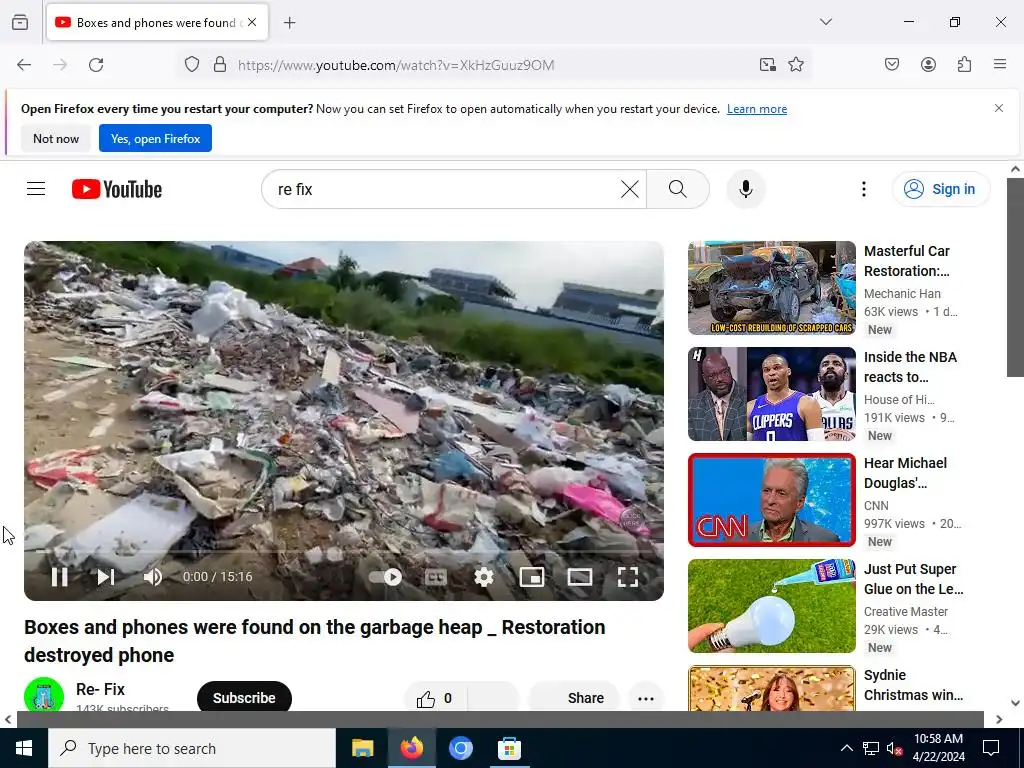This screenshot has height=768, width=1024.
Task: Open YouTube guide hamburger menu
Action: 36,189
